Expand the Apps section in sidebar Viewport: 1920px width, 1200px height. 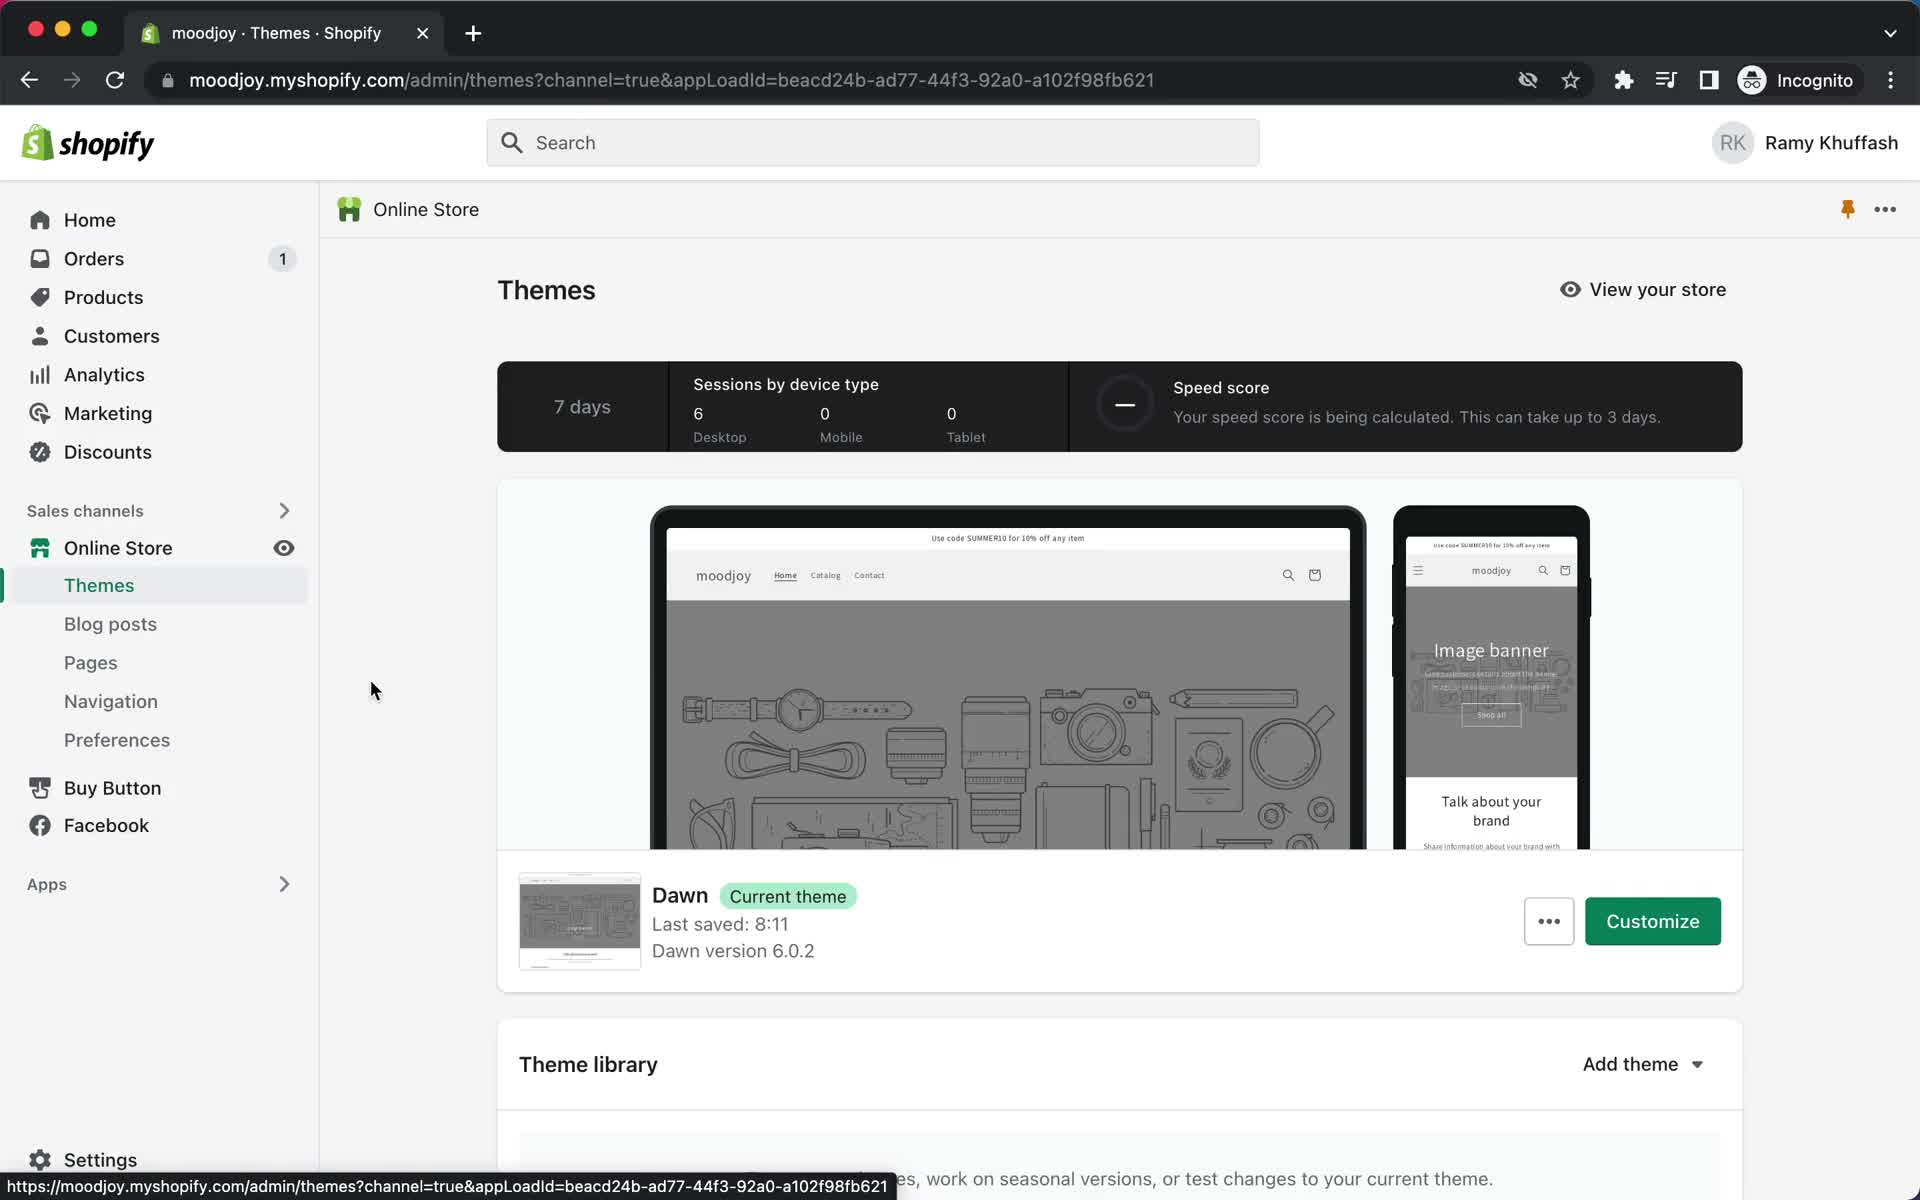[x=283, y=883]
